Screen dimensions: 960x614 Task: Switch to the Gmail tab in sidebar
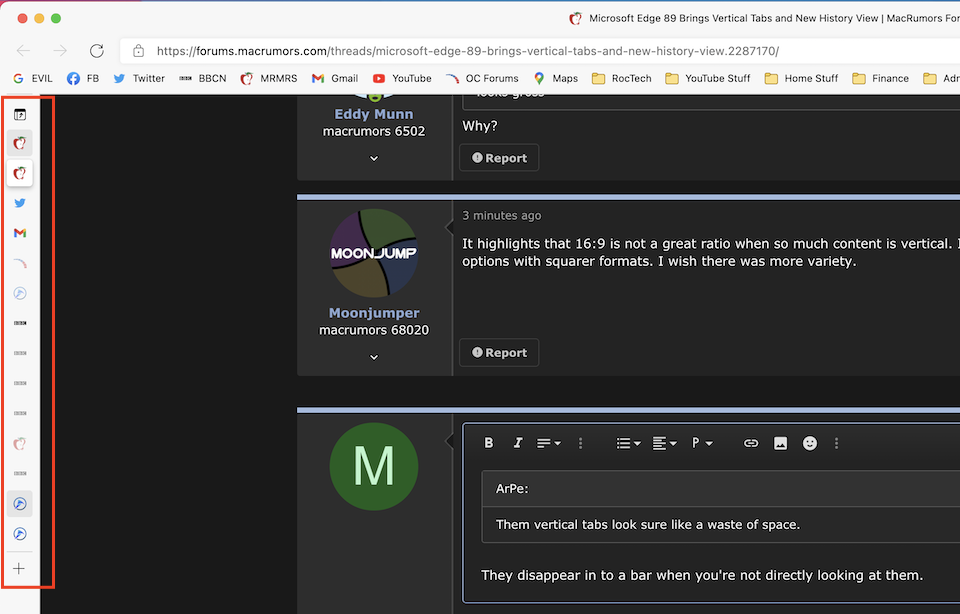(20, 233)
